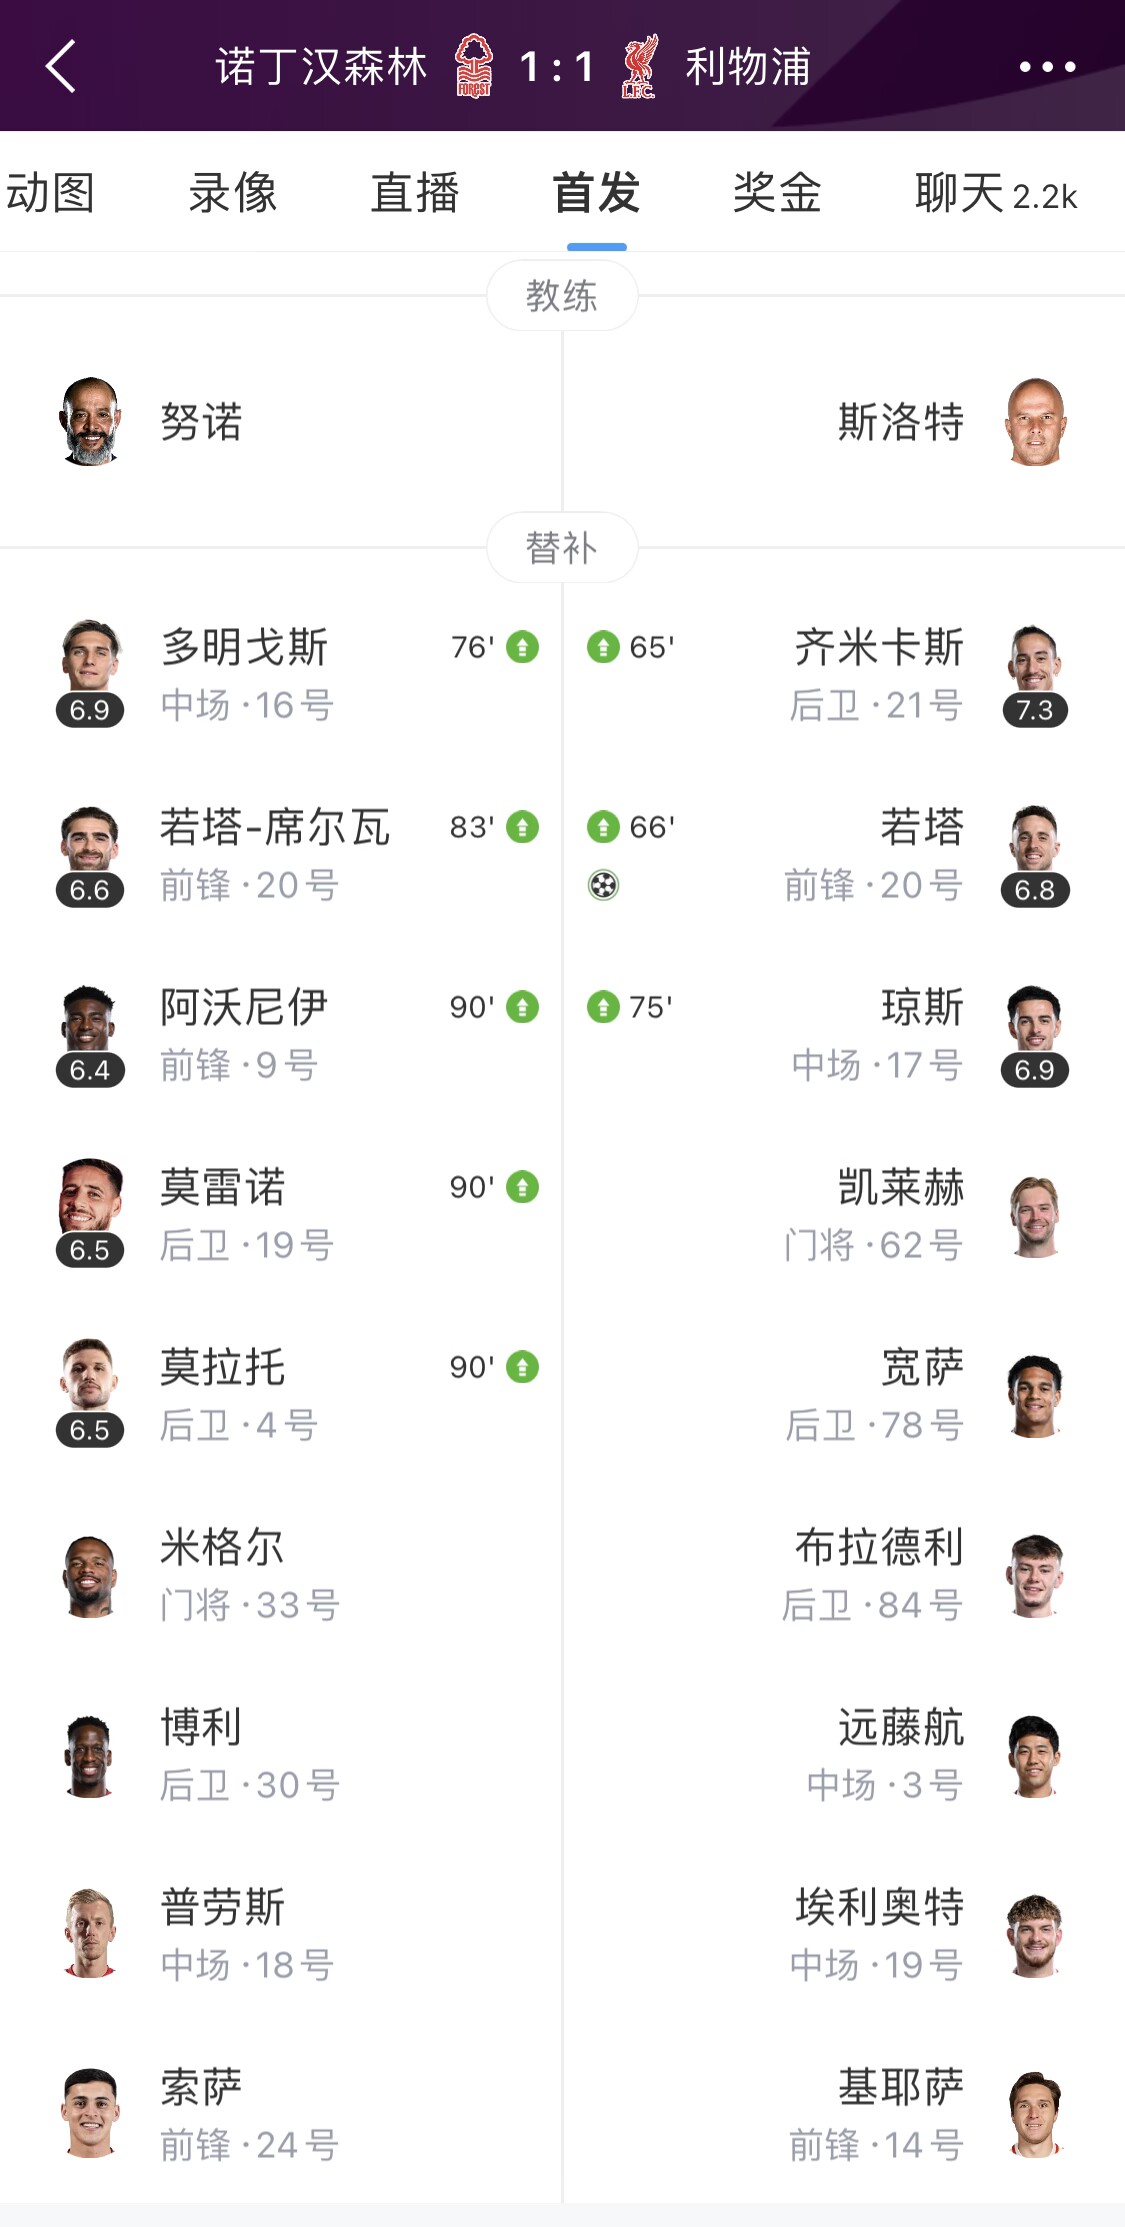
Task: Tap the Liverpool club crest
Action: coord(639,66)
